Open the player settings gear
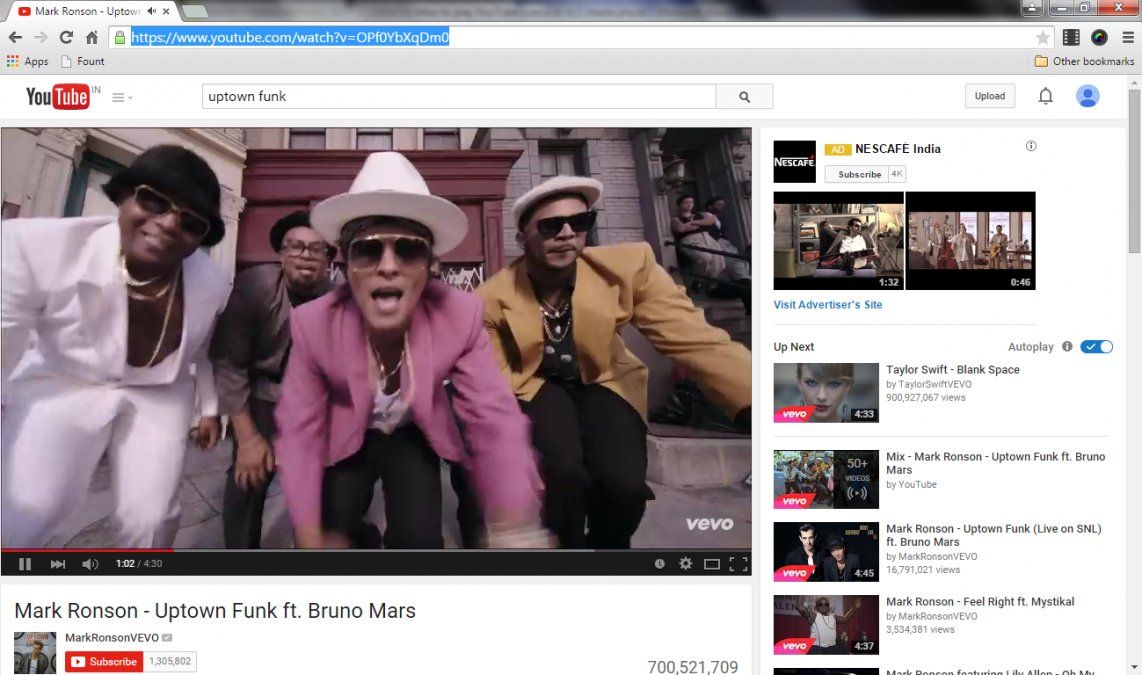1142x675 pixels. tap(685, 563)
